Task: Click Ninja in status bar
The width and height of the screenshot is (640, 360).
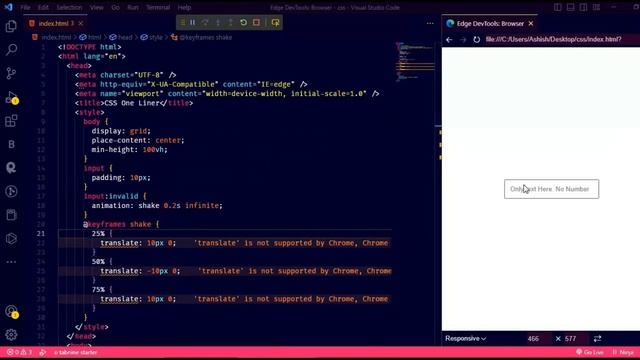Action: pyautogui.click(x=623, y=352)
